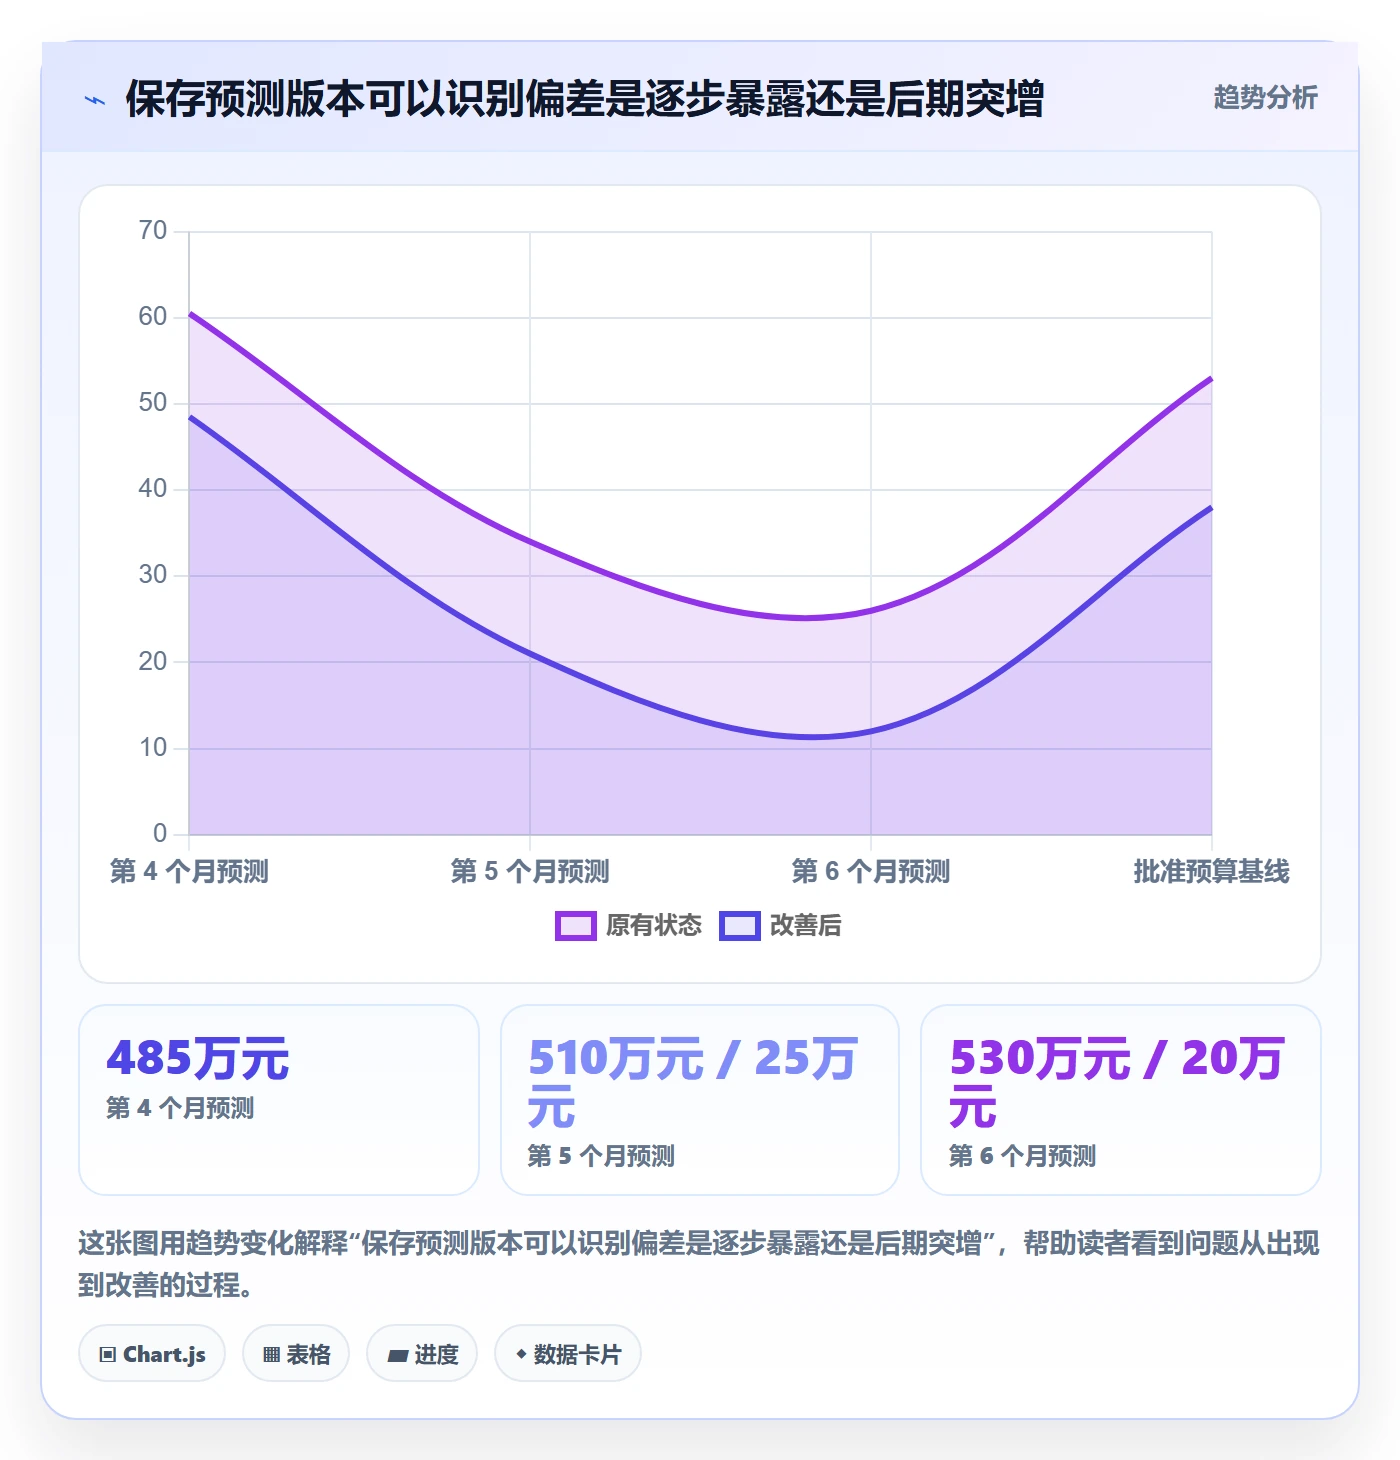Click the lightning bolt icon beside title

(95, 100)
